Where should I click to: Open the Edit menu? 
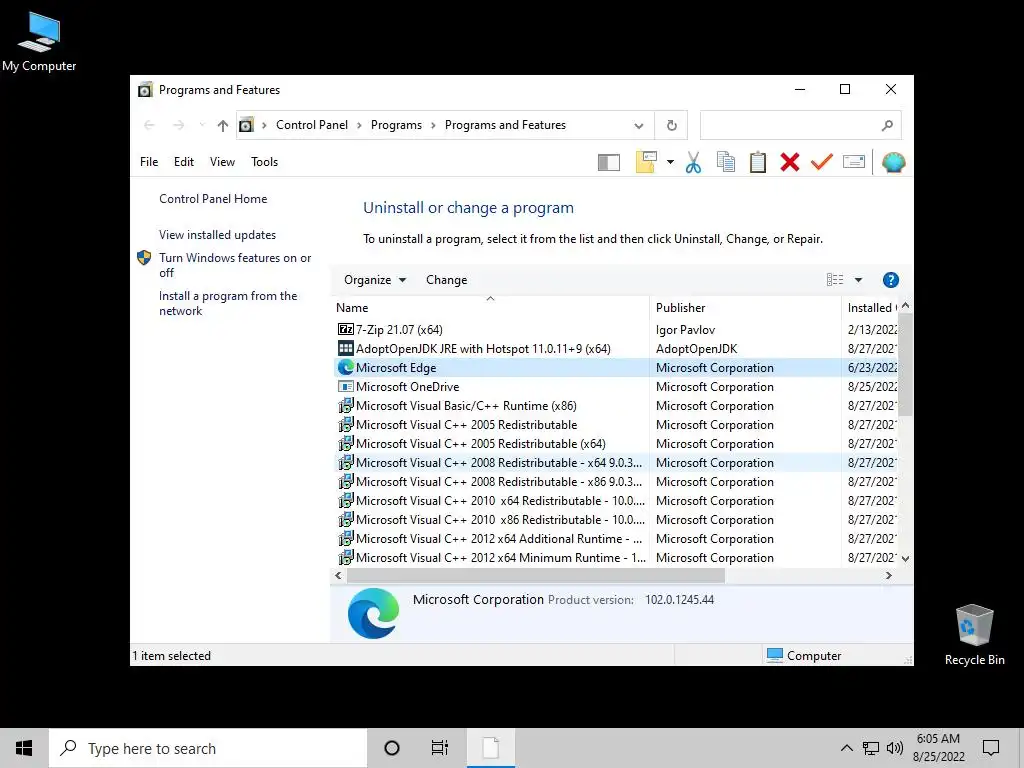click(184, 162)
